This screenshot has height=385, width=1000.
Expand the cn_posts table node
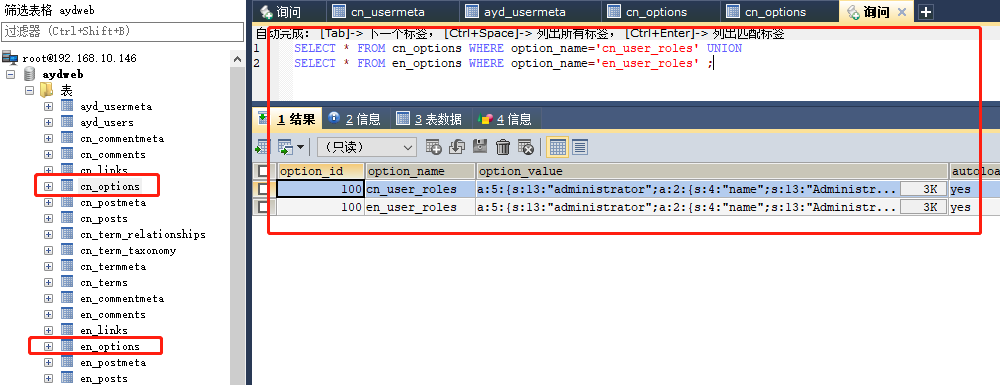pos(48,218)
